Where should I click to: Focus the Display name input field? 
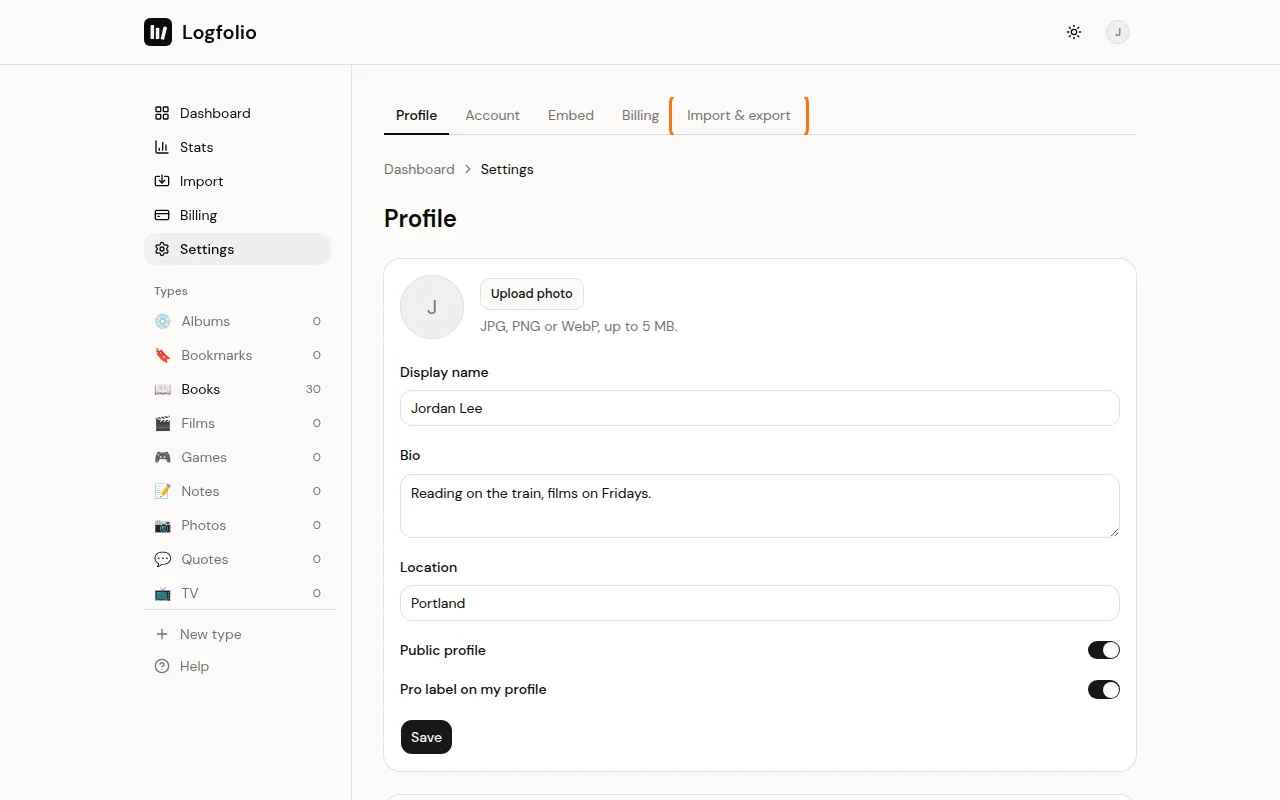(x=760, y=408)
